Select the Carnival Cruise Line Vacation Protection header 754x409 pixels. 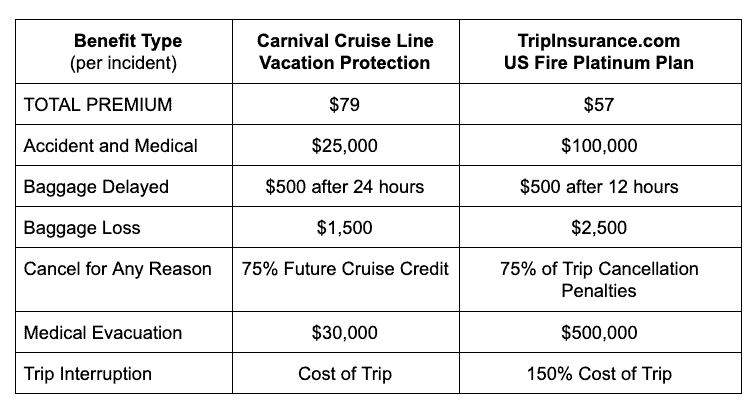(x=346, y=51)
